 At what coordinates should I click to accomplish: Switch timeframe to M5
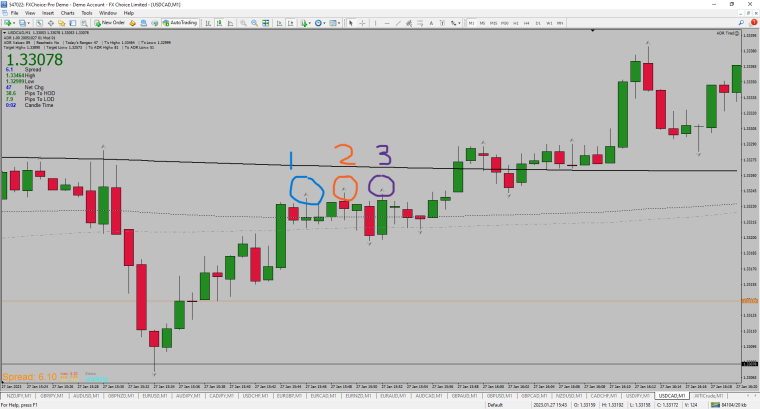(x=482, y=23)
